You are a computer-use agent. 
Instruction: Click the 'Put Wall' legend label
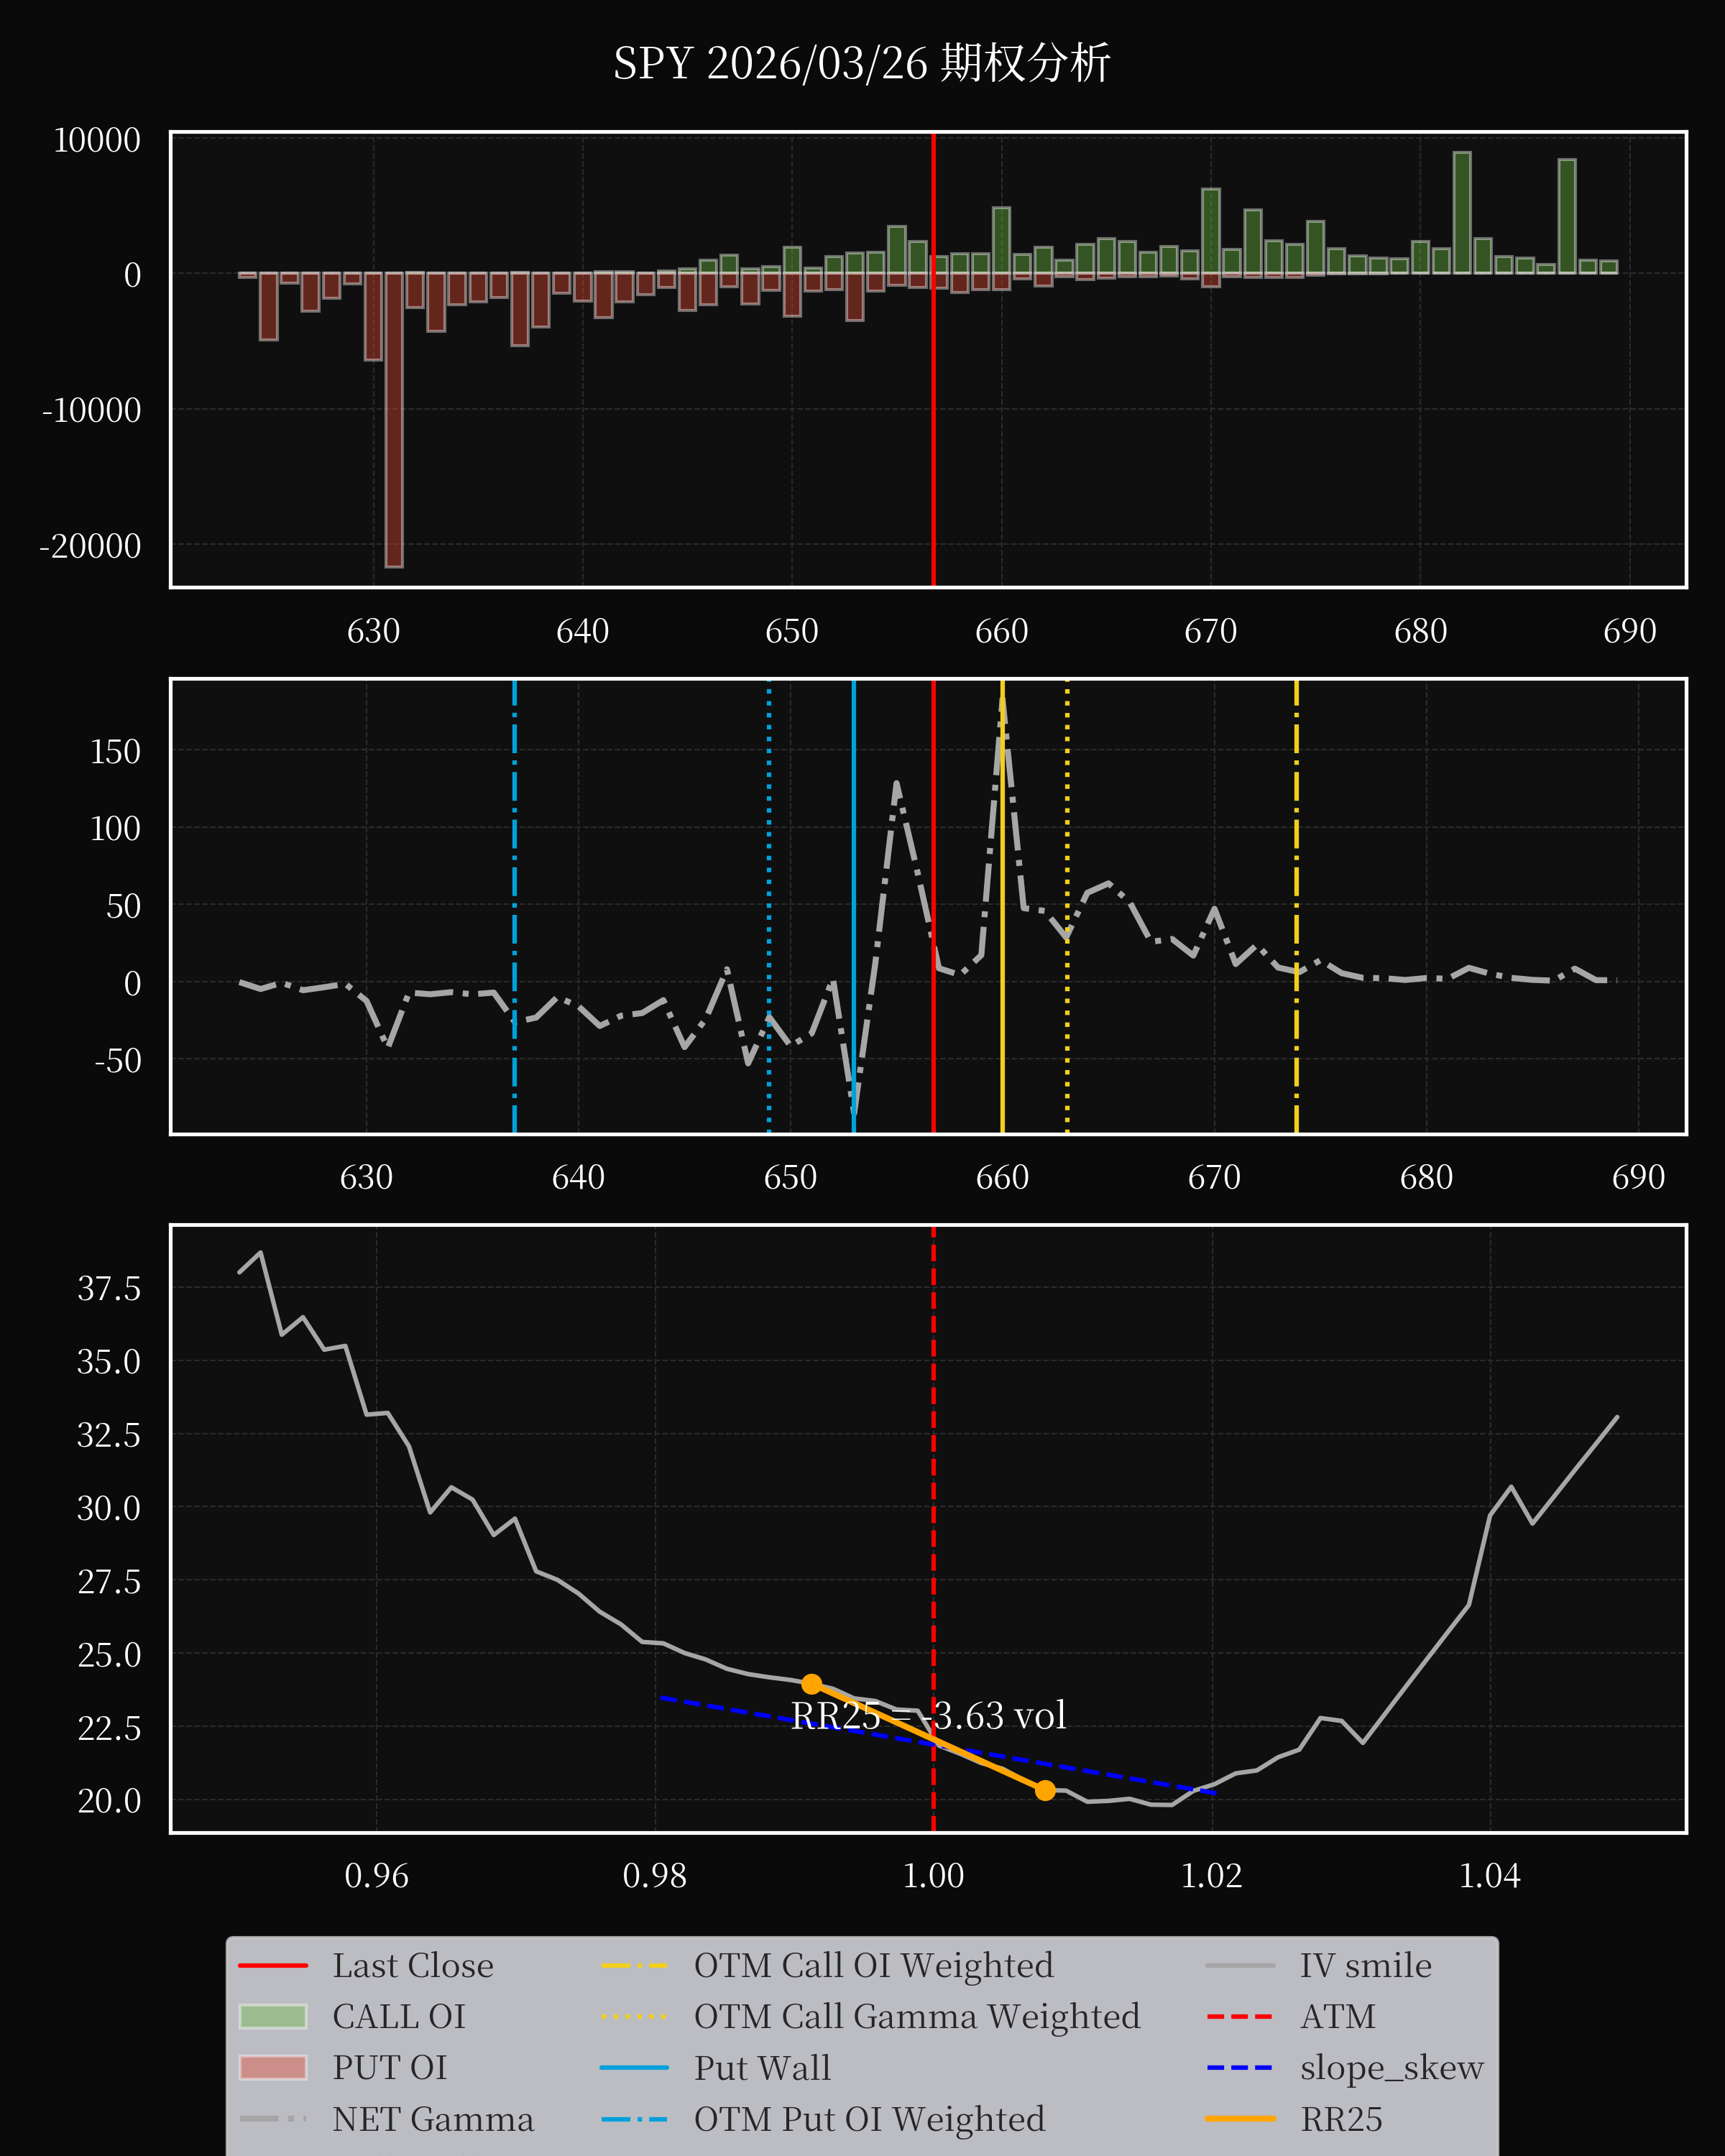762,2068
